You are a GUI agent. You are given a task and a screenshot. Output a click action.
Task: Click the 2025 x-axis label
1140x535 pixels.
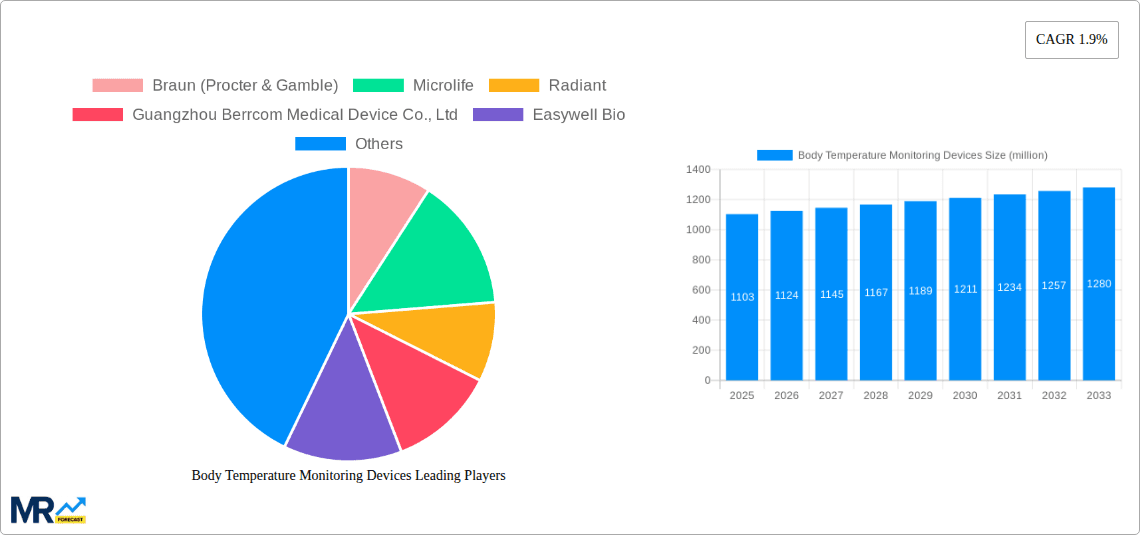(742, 395)
